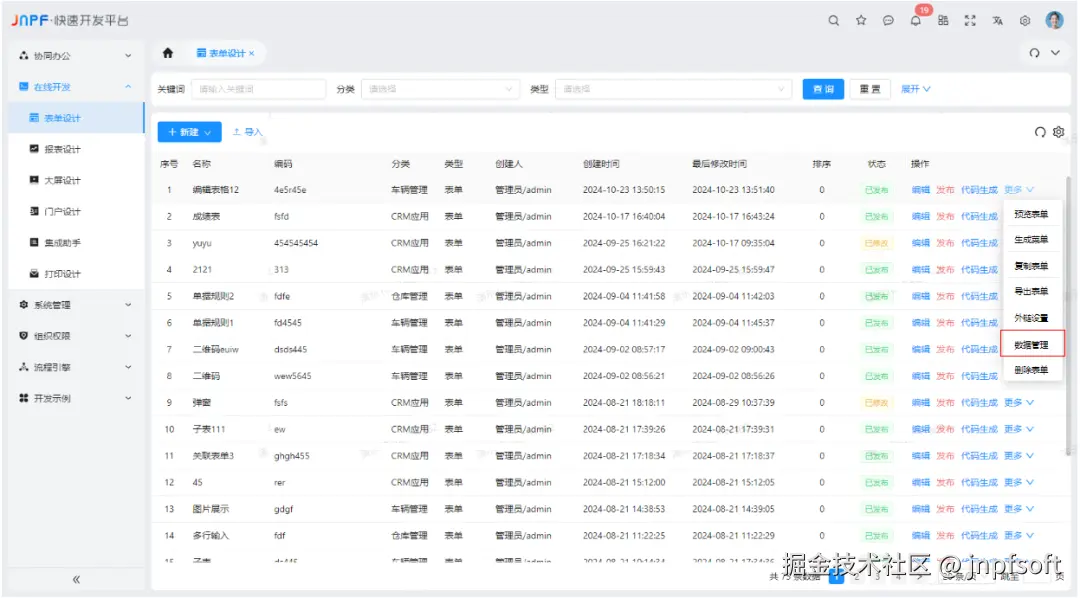1080x598 pixels.
Task: Refresh the form list with the reload icon
Action: (1038, 131)
